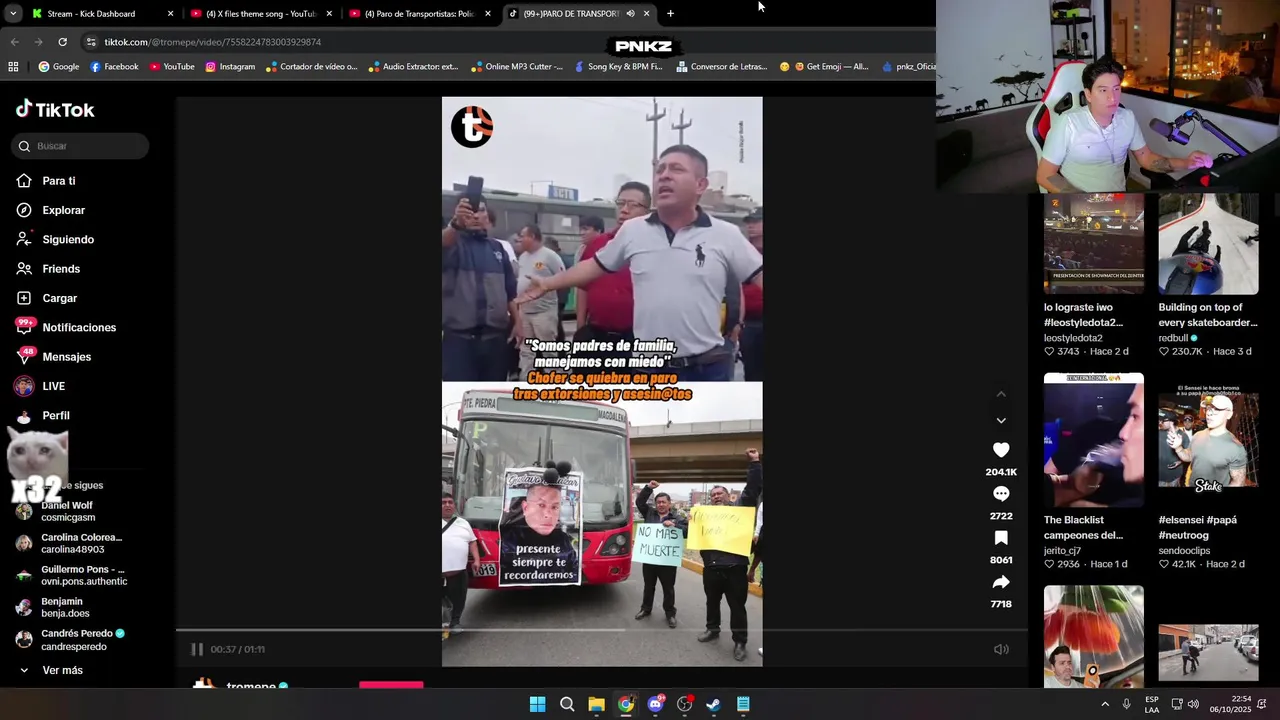Open Get Emoji bookmark
The image size is (1280, 720).
coord(824,67)
